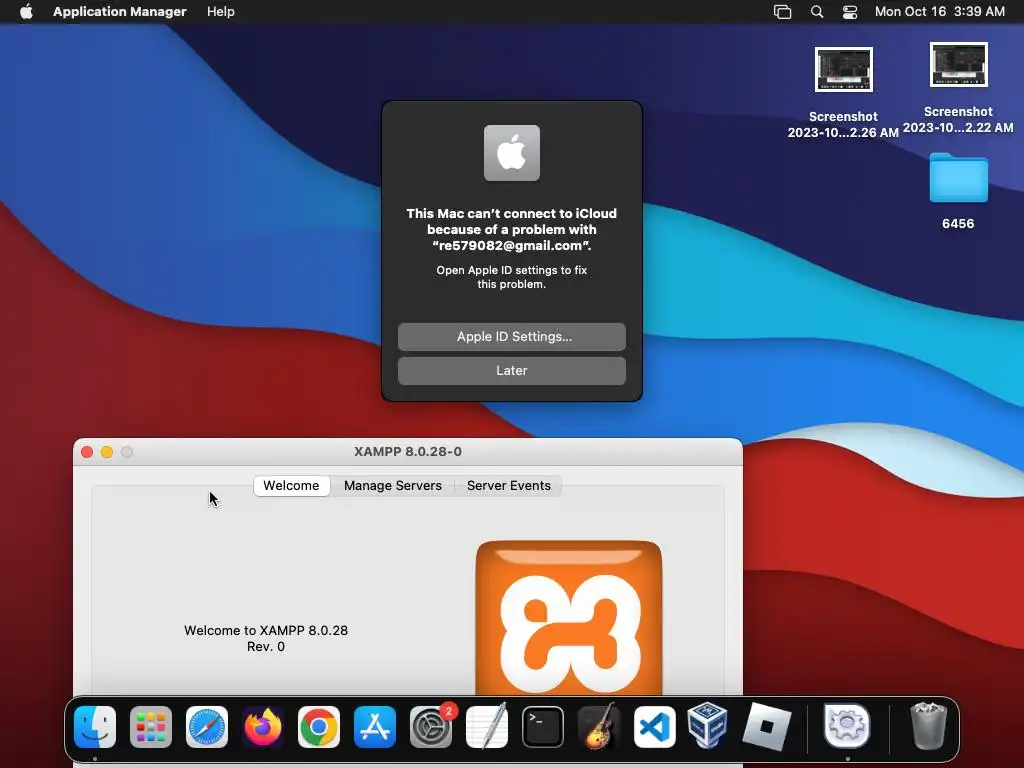Open System Preferences with red badge
Image resolution: width=1024 pixels, height=768 pixels.
[431, 727]
